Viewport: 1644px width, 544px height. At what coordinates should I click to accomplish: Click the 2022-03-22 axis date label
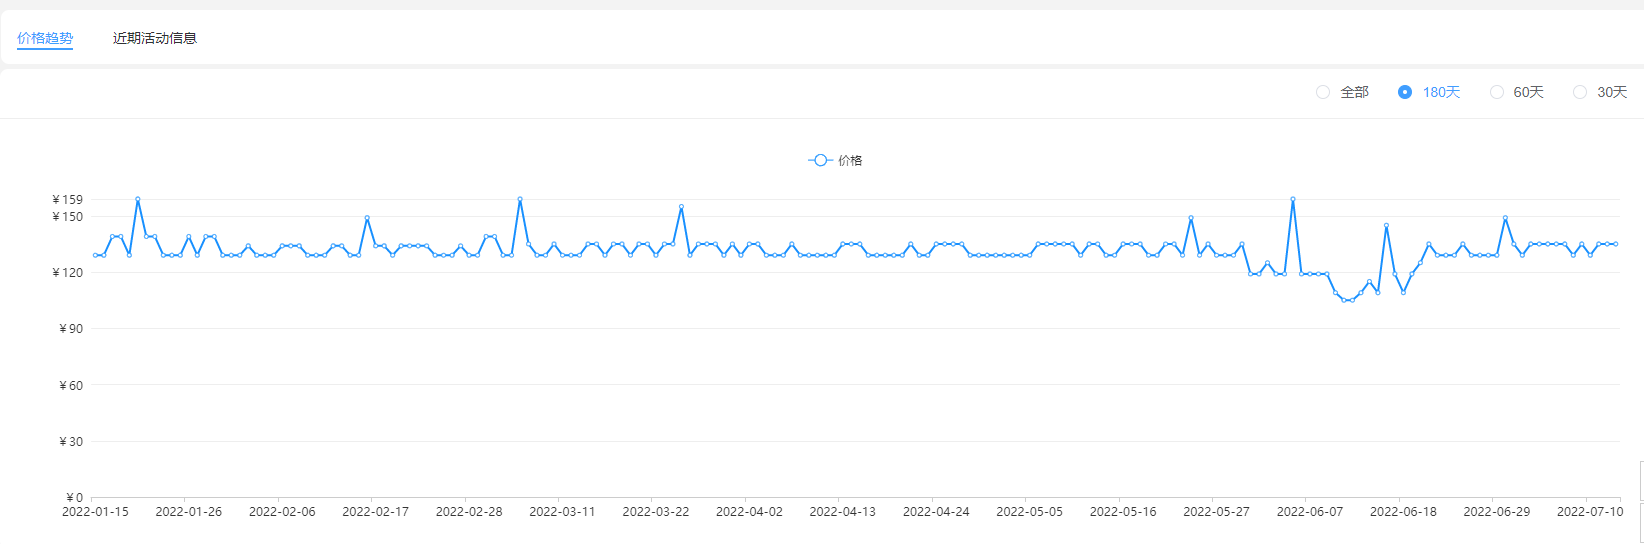click(656, 511)
